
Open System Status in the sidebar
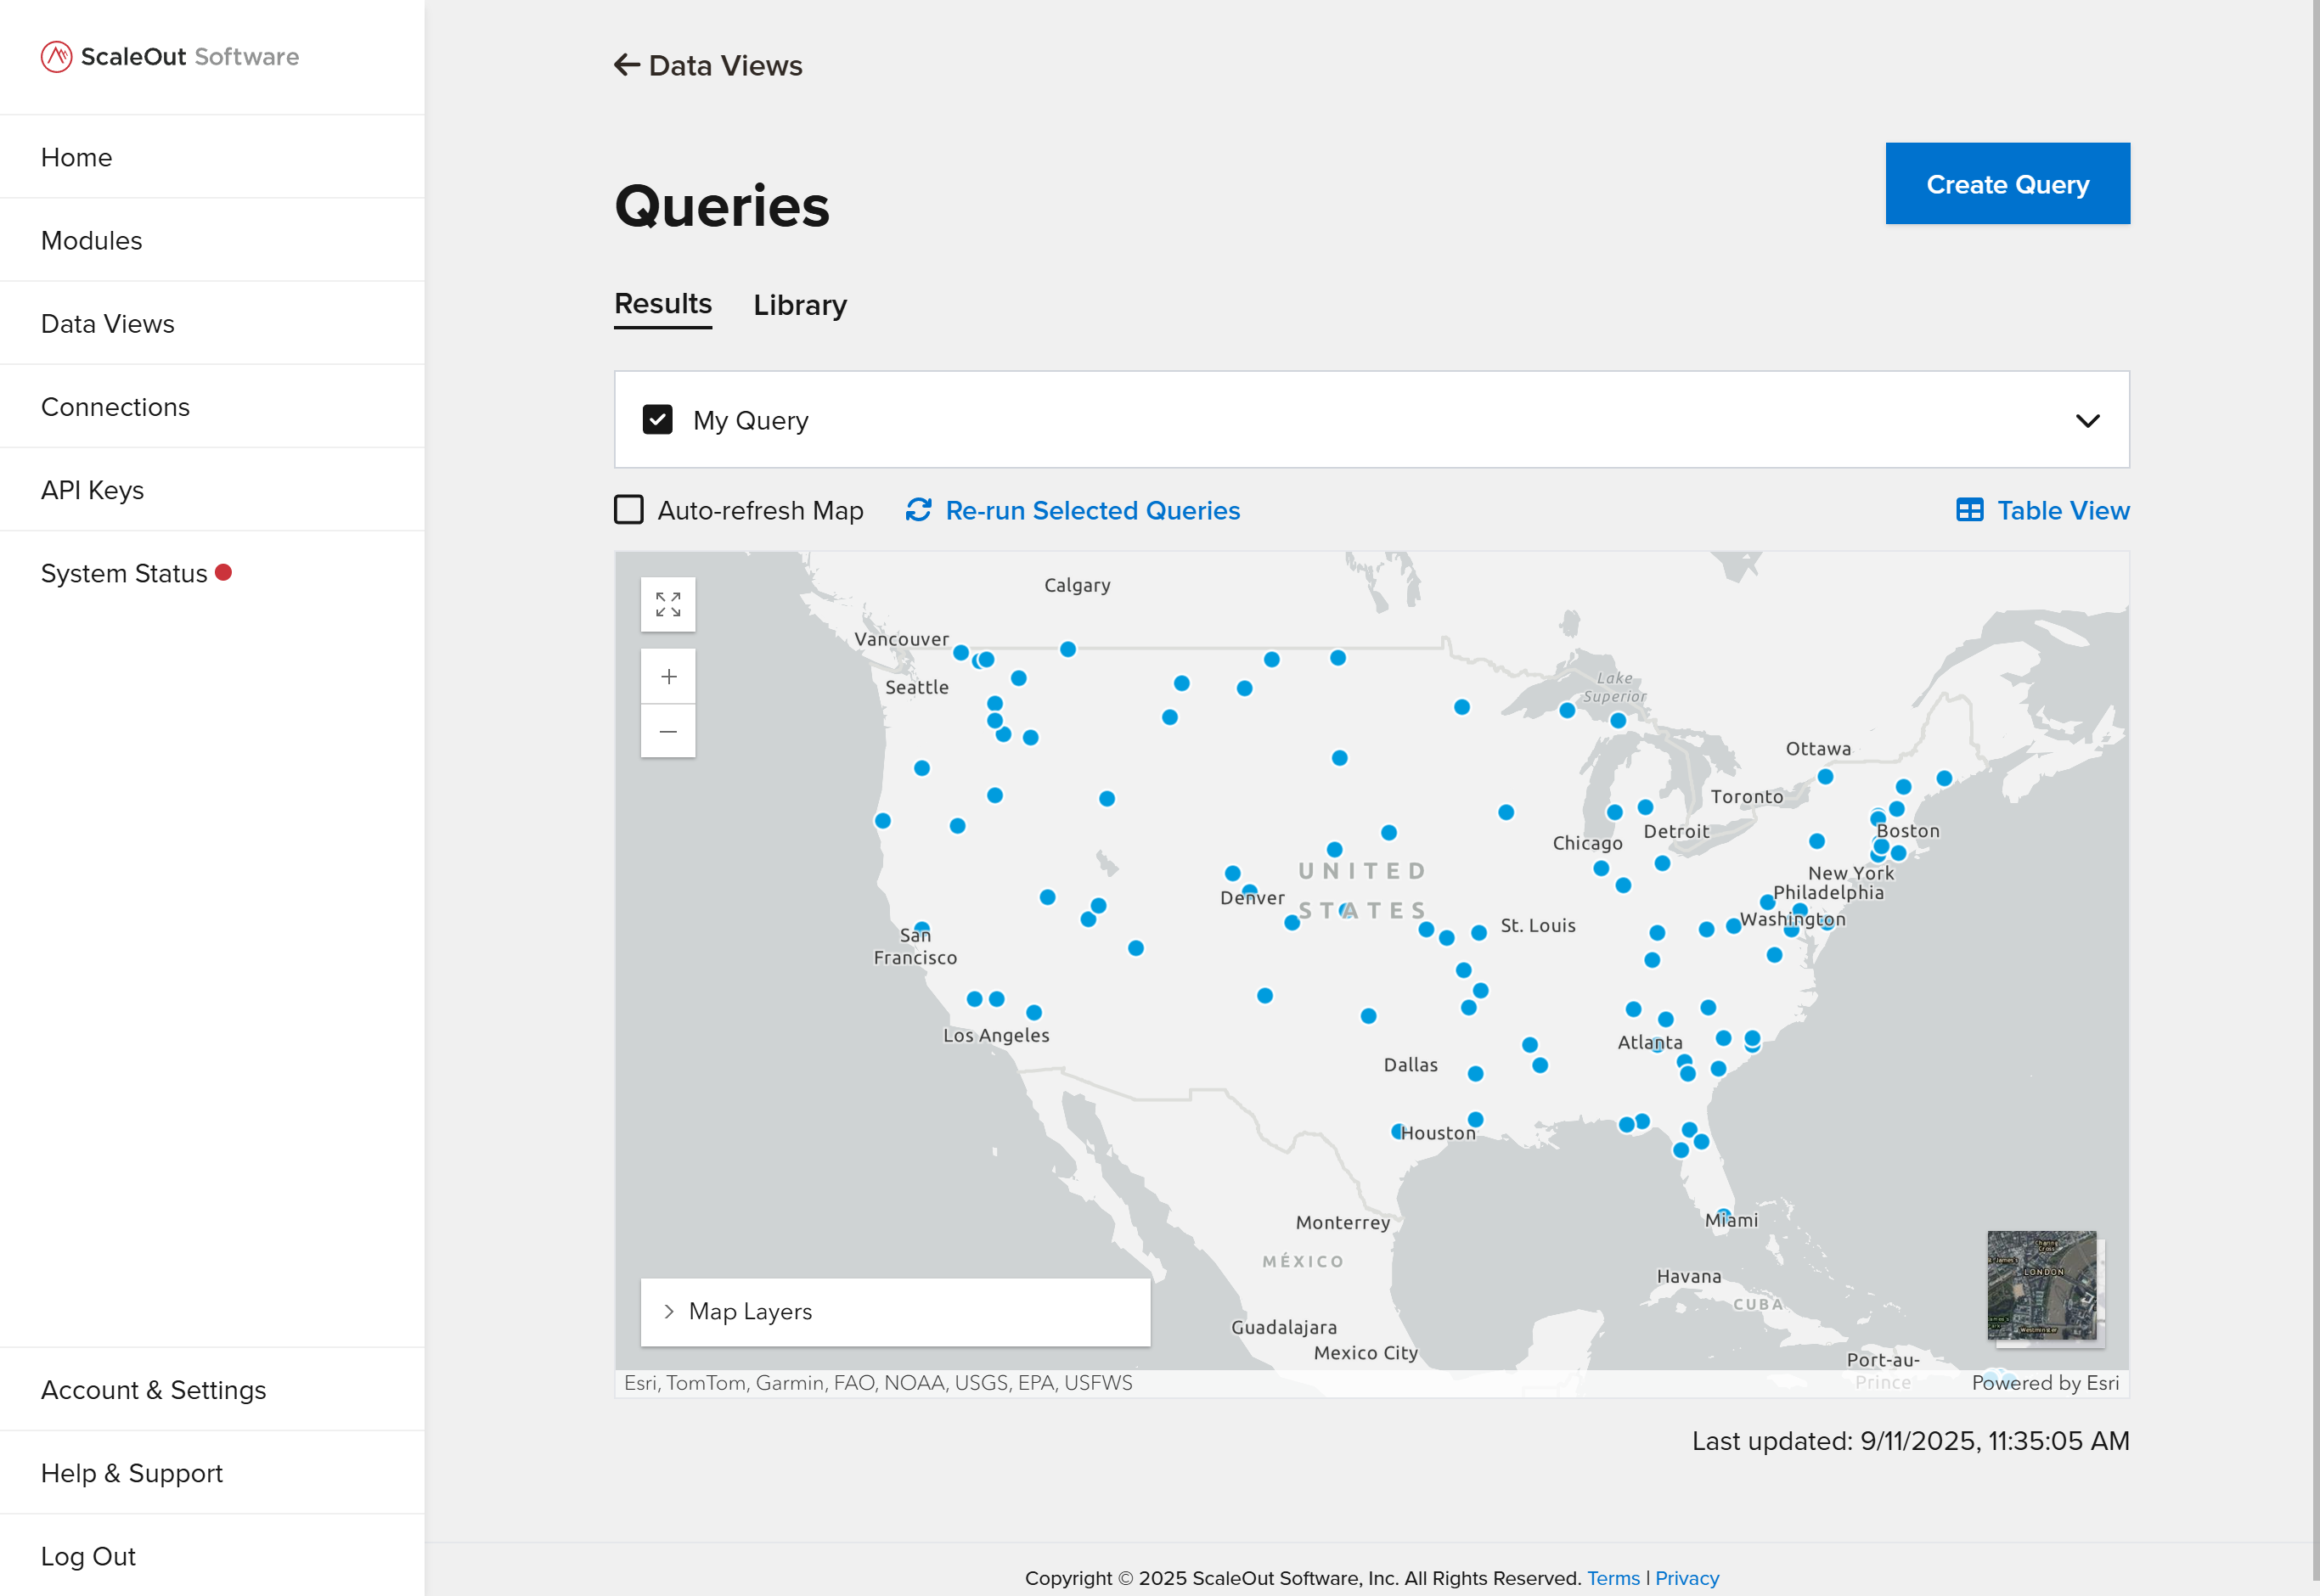tap(212, 573)
